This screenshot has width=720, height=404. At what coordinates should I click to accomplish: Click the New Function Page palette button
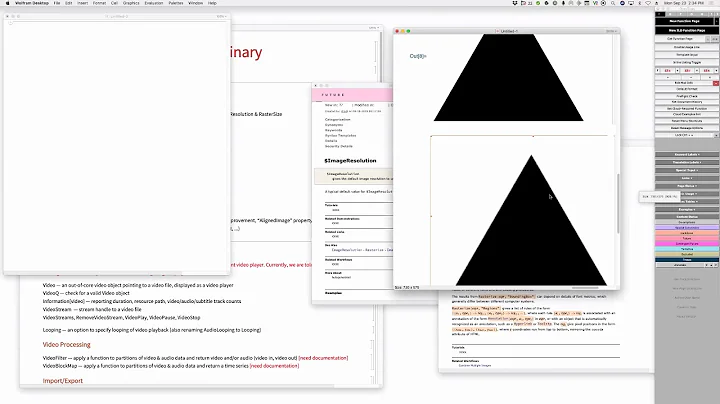tap(684, 21)
